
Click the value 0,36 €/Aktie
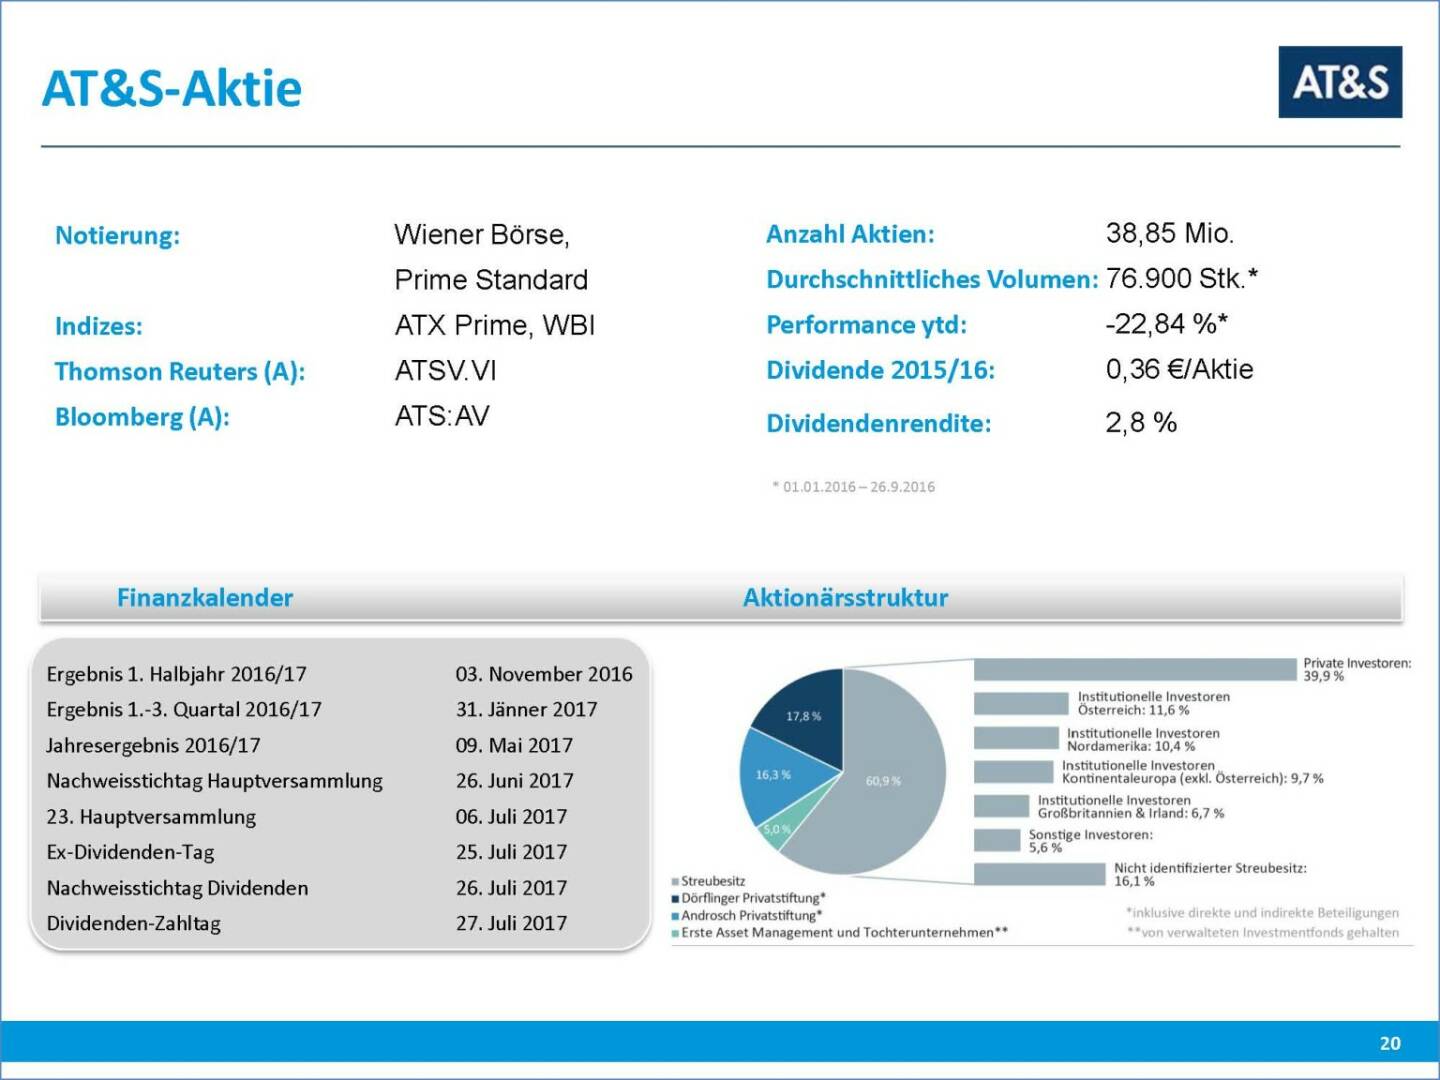[x=1179, y=370]
